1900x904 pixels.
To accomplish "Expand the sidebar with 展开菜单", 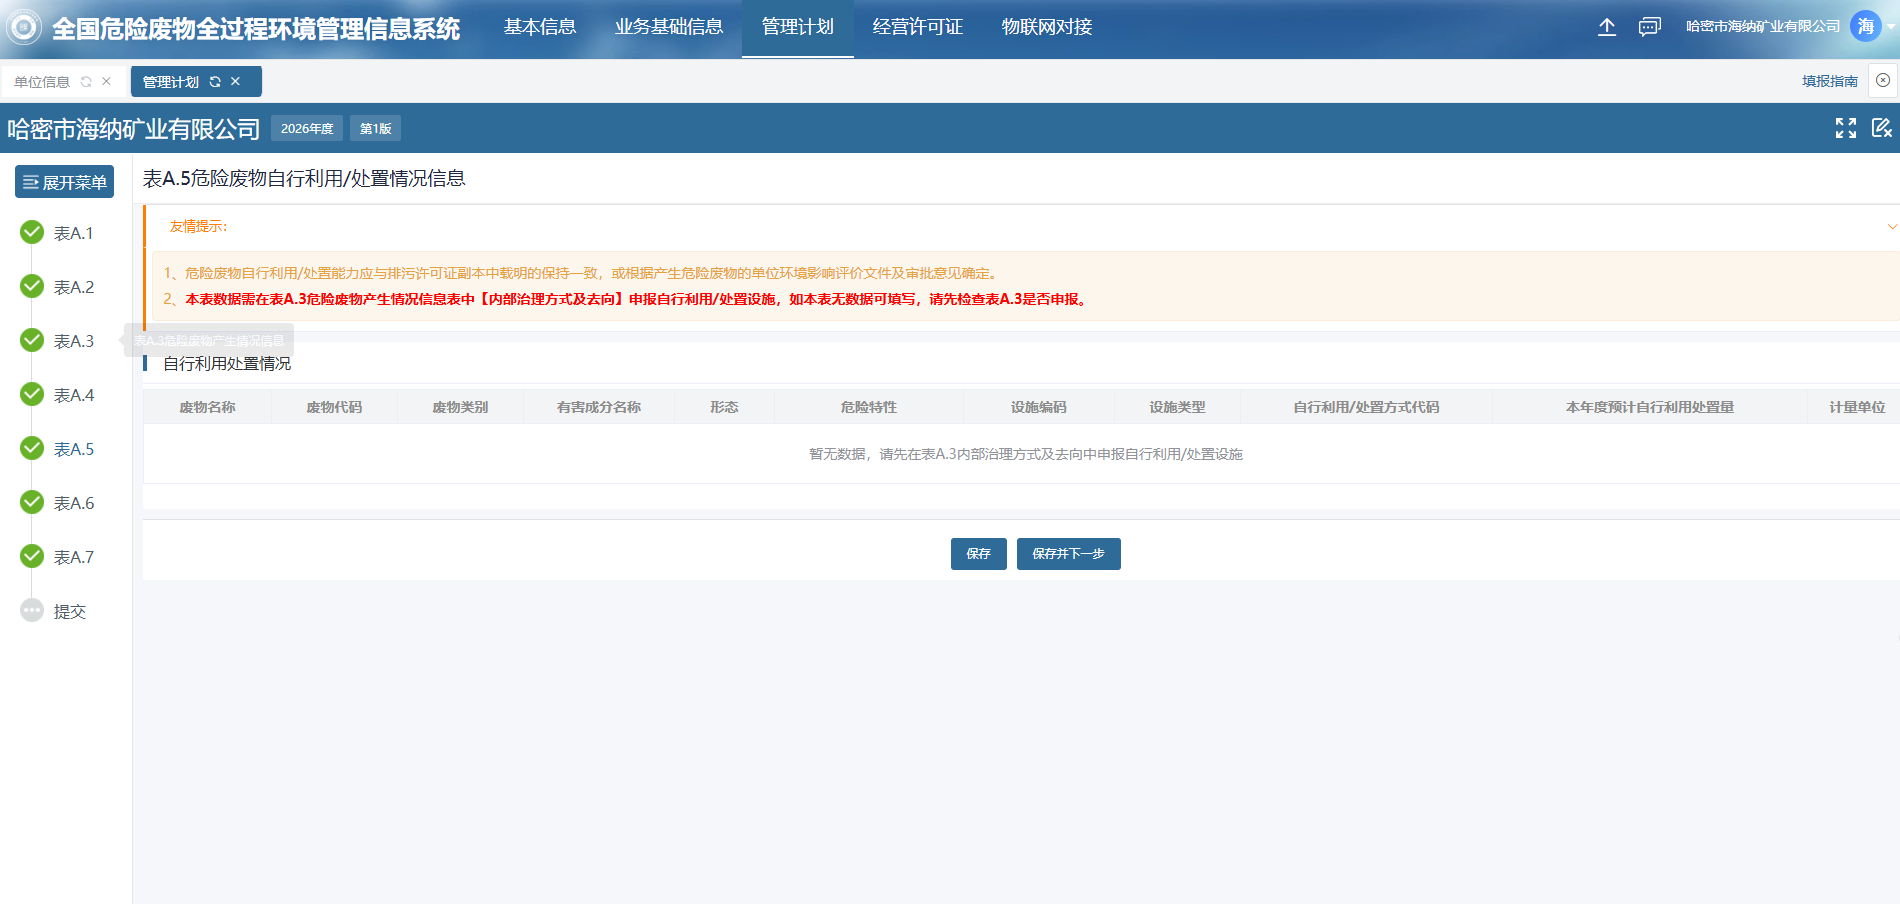I will pos(65,182).
